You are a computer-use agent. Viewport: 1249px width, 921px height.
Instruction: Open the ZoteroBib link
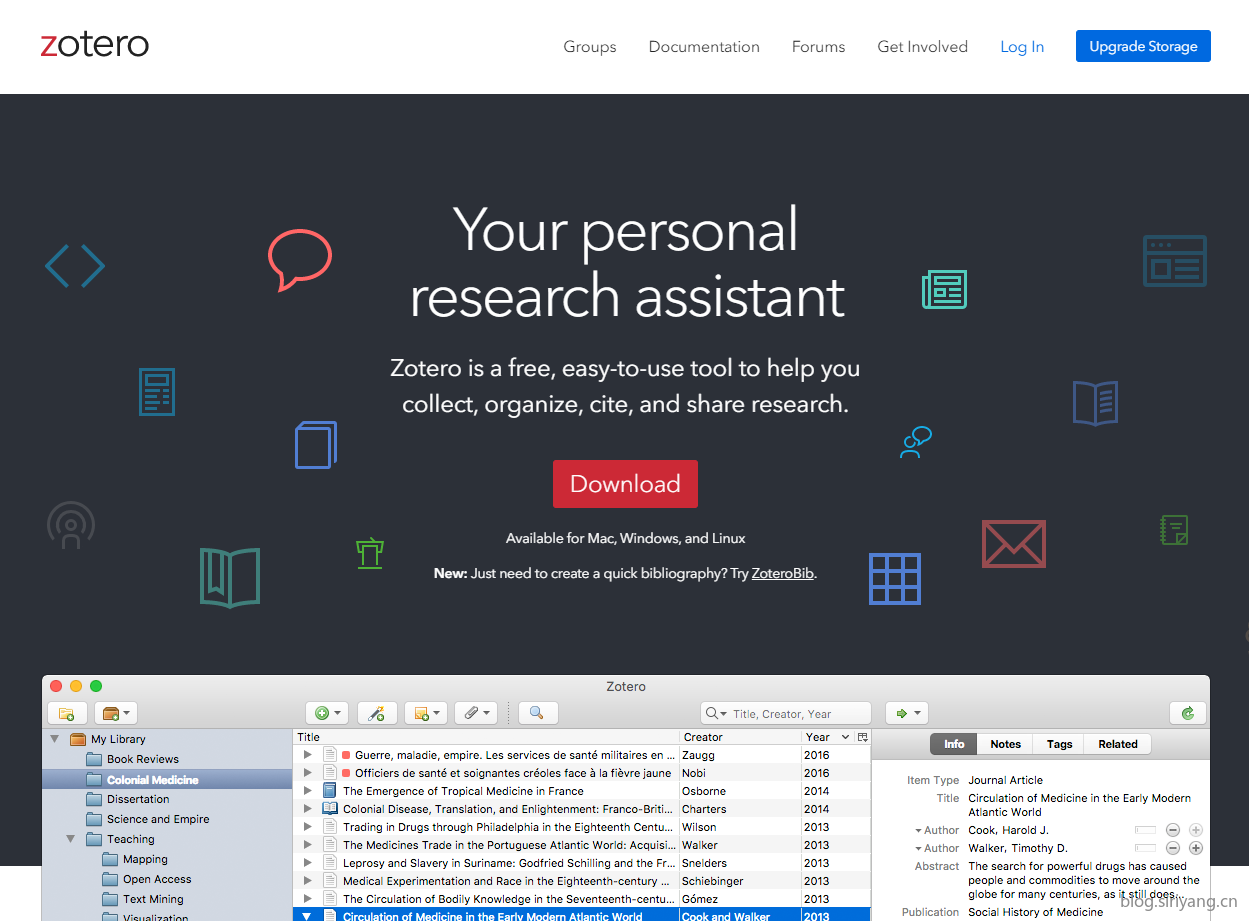click(783, 573)
